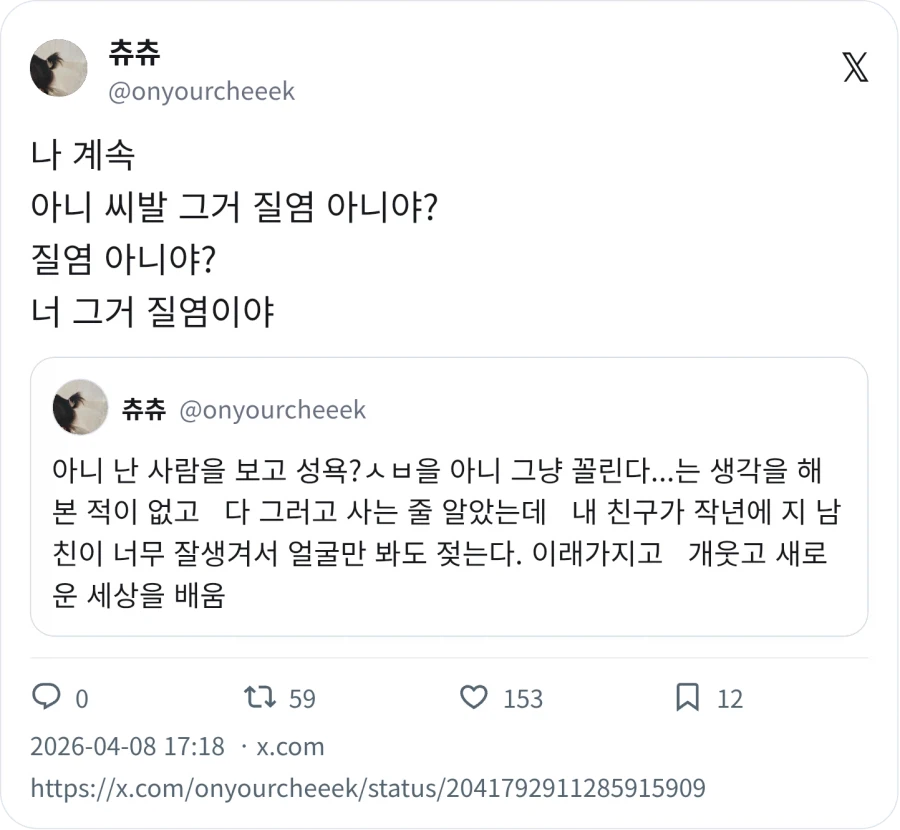Select the handle @onyourcheeek
Screen dimensions: 900x830
198,91
